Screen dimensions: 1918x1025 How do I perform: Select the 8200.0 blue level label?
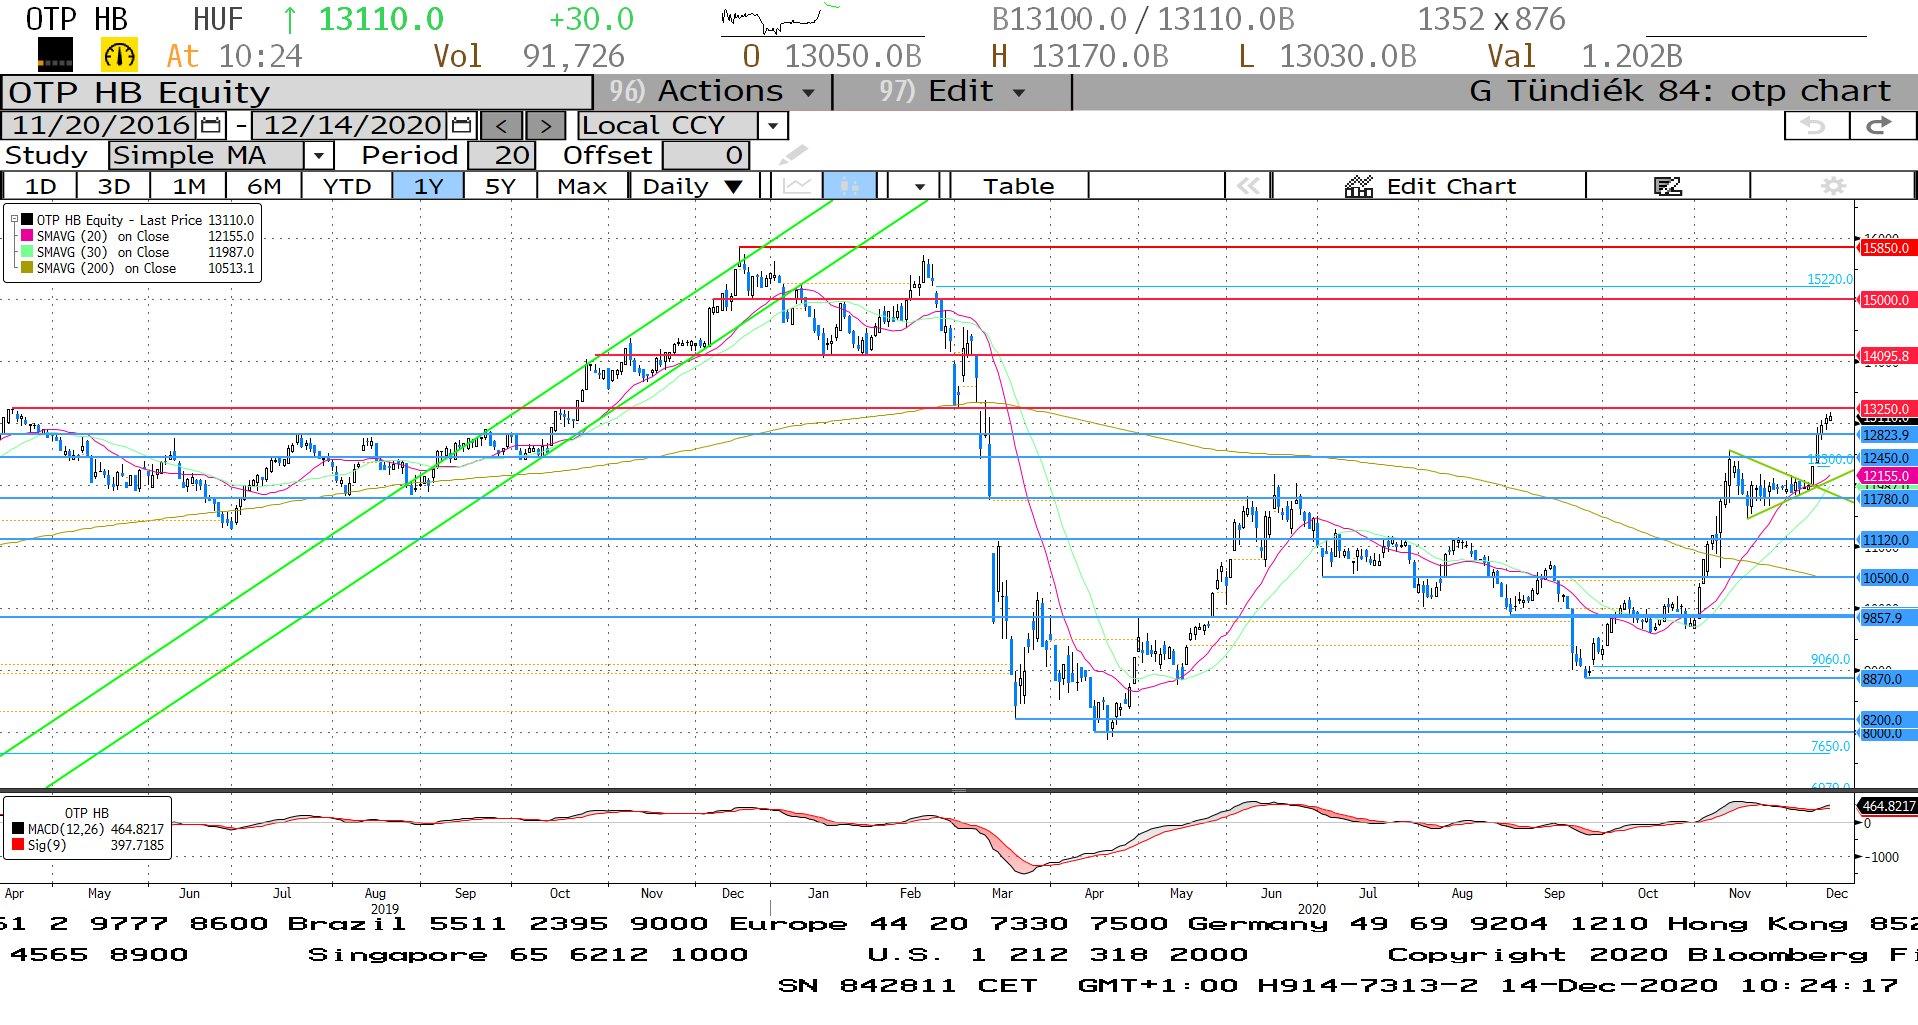coord(1886,720)
